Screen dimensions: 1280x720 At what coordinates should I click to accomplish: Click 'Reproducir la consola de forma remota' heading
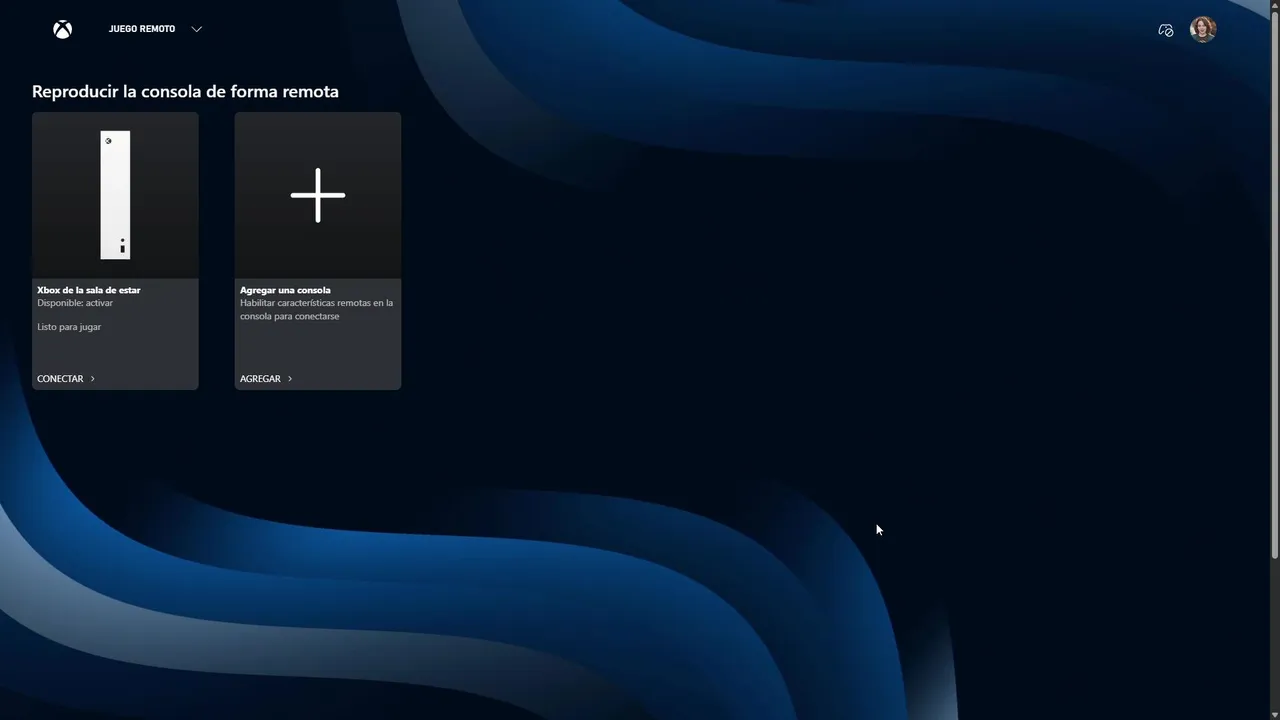pos(185,91)
